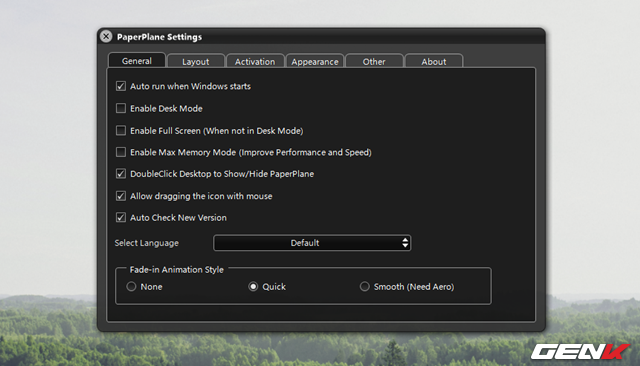Click the language dropdown stepper arrows
The height and width of the screenshot is (366, 640).
(x=405, y=243)
